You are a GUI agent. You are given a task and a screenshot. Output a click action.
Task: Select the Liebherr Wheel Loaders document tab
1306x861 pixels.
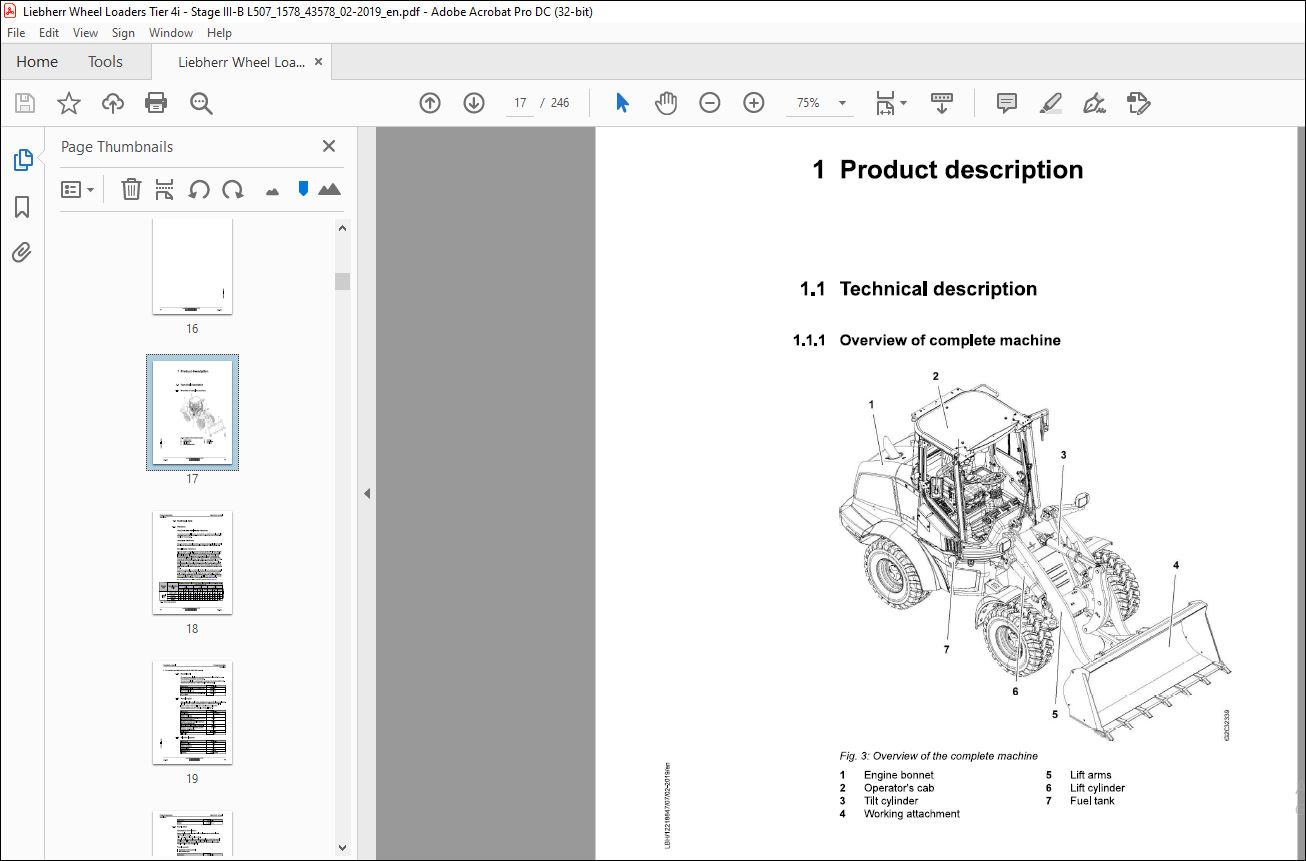coord(241,62)
